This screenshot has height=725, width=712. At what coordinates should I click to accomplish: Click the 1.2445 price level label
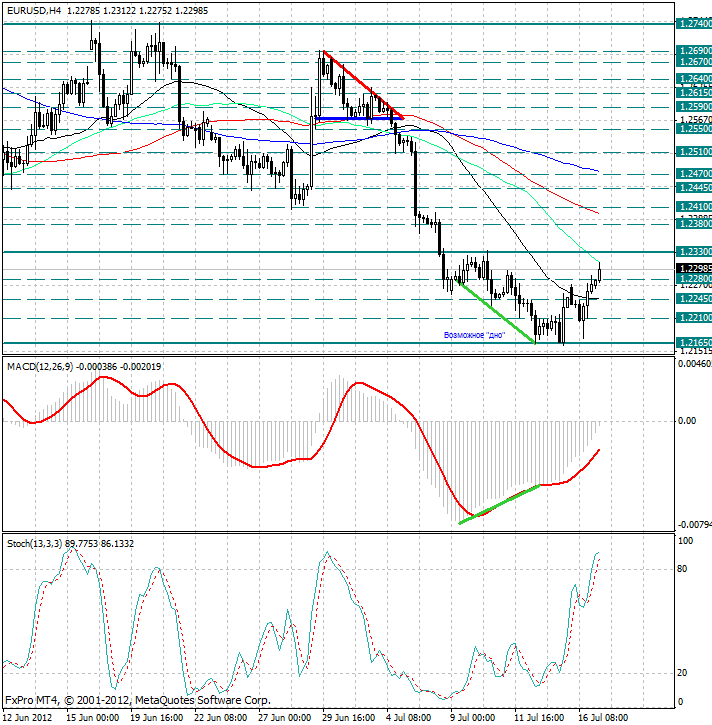(694, 188)
